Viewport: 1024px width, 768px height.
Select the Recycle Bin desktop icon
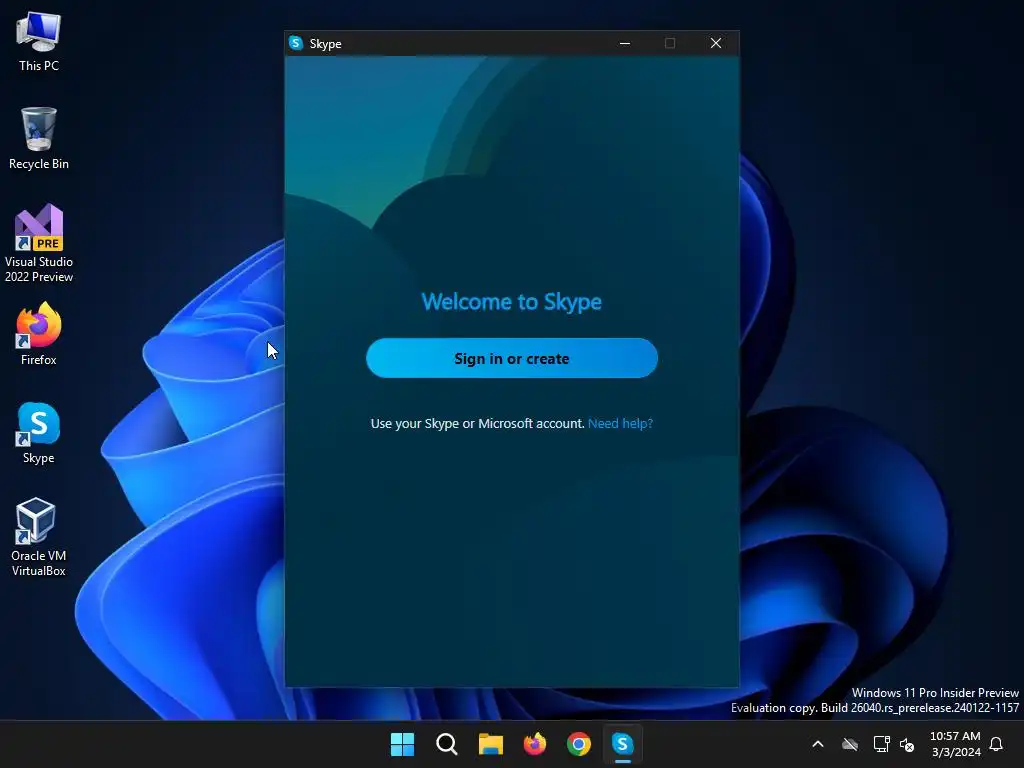(39, 138)
